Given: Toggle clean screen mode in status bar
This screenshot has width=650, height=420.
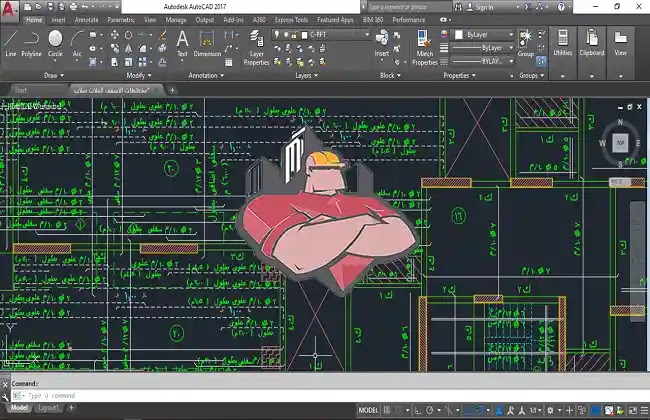Looking at the screenshot, I should click(633, 410).
